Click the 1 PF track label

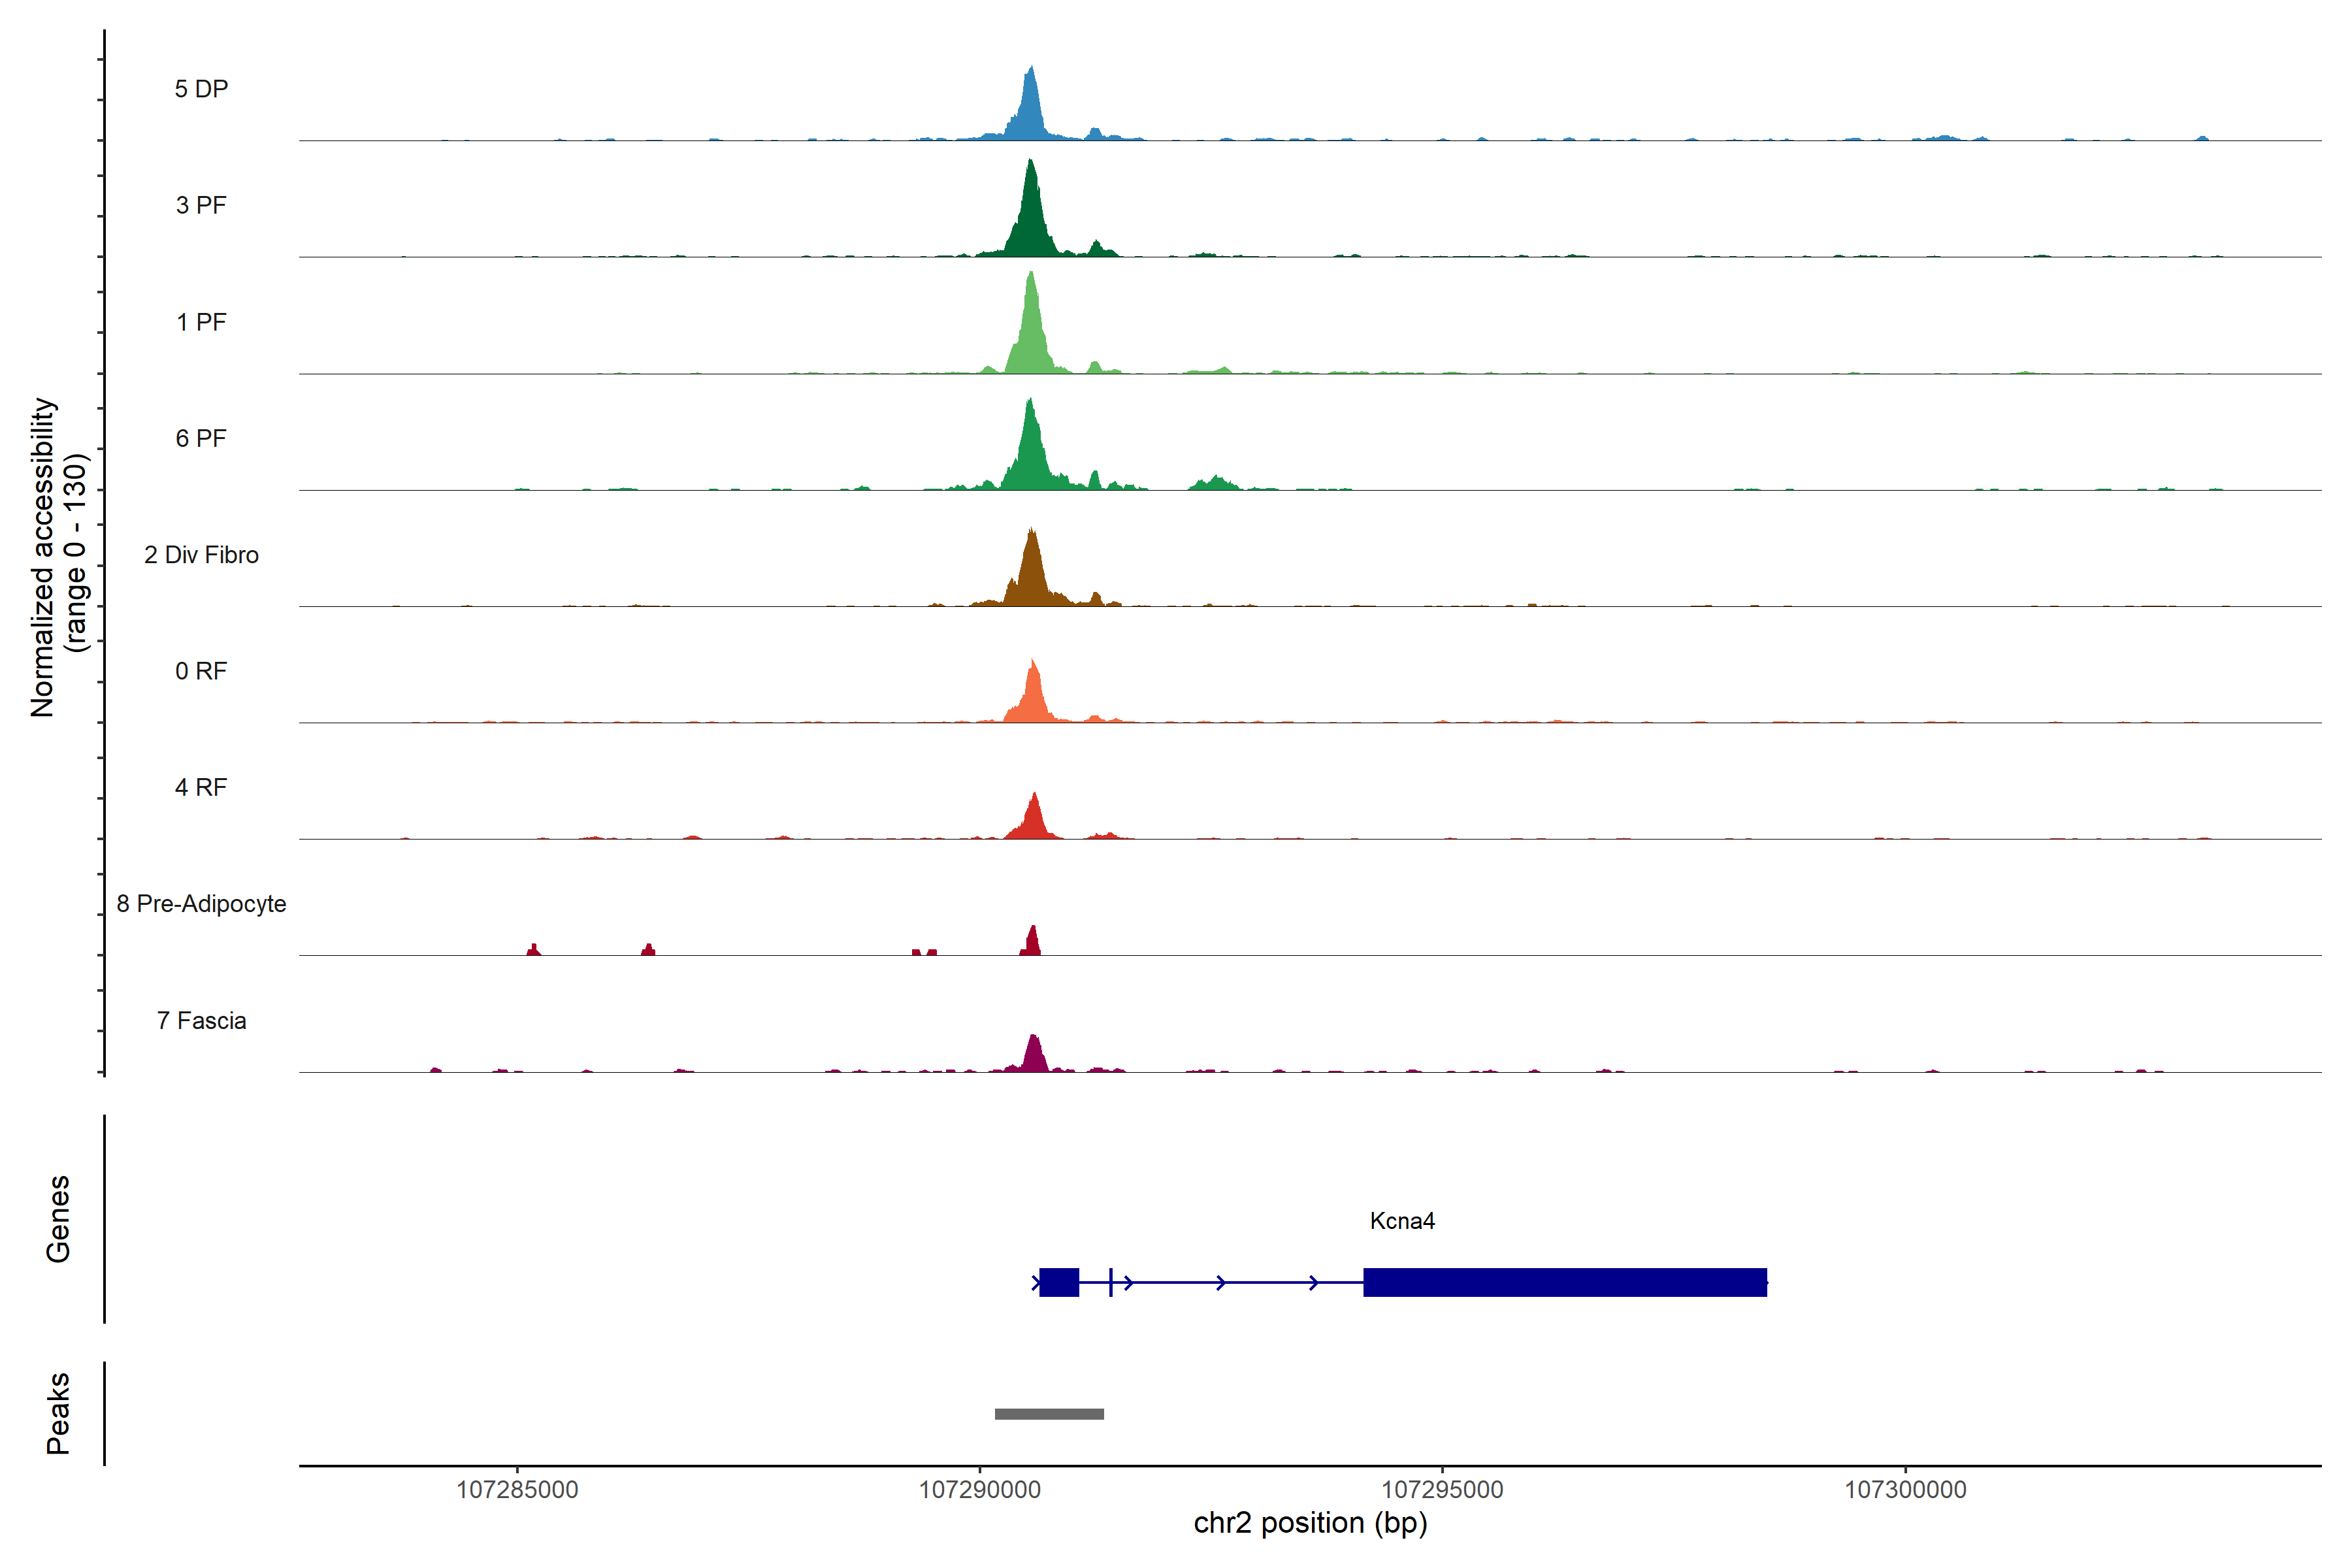pyautogui.click(x=201, y=322)
